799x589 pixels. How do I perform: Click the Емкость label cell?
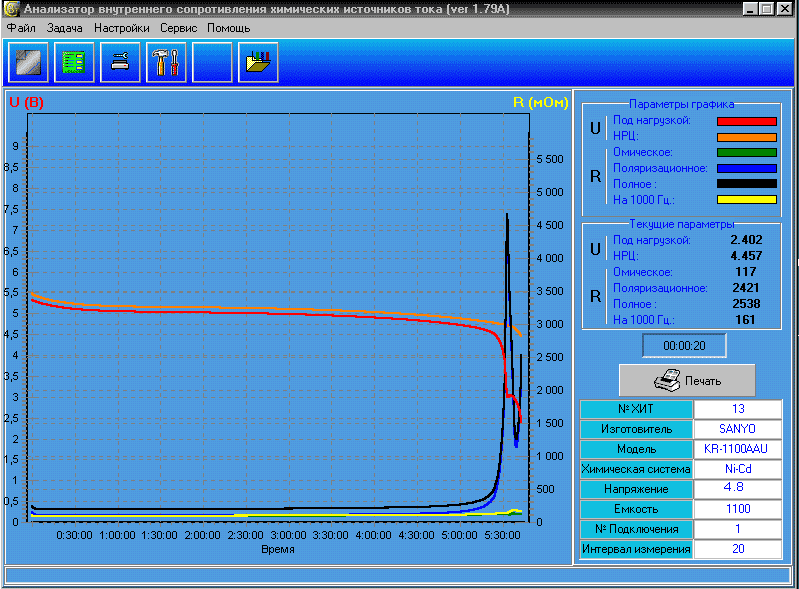click(636, 508)
